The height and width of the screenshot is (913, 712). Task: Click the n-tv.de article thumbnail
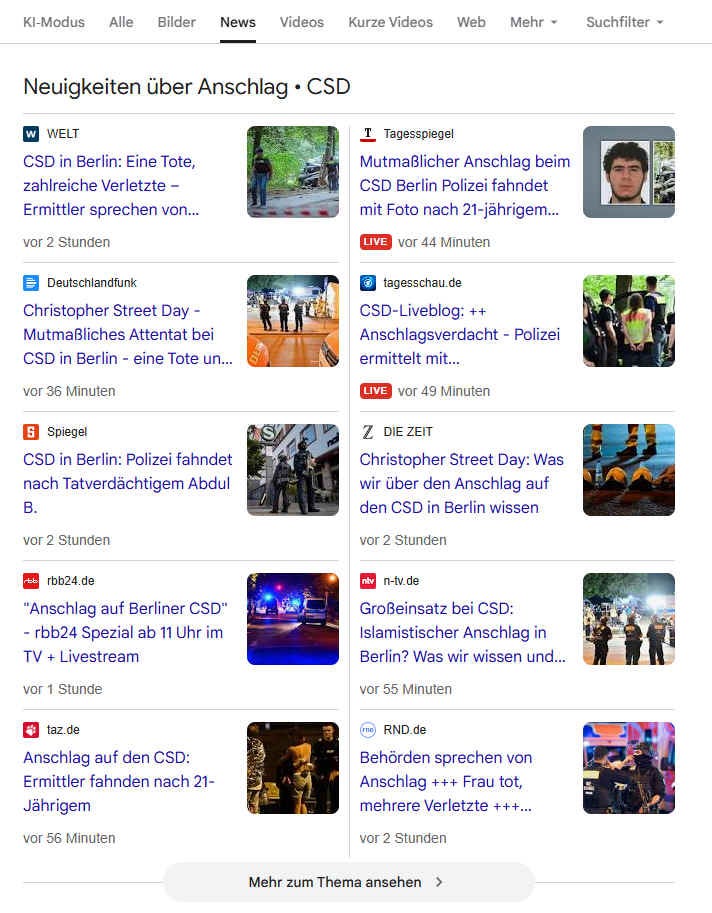(629, 619)
